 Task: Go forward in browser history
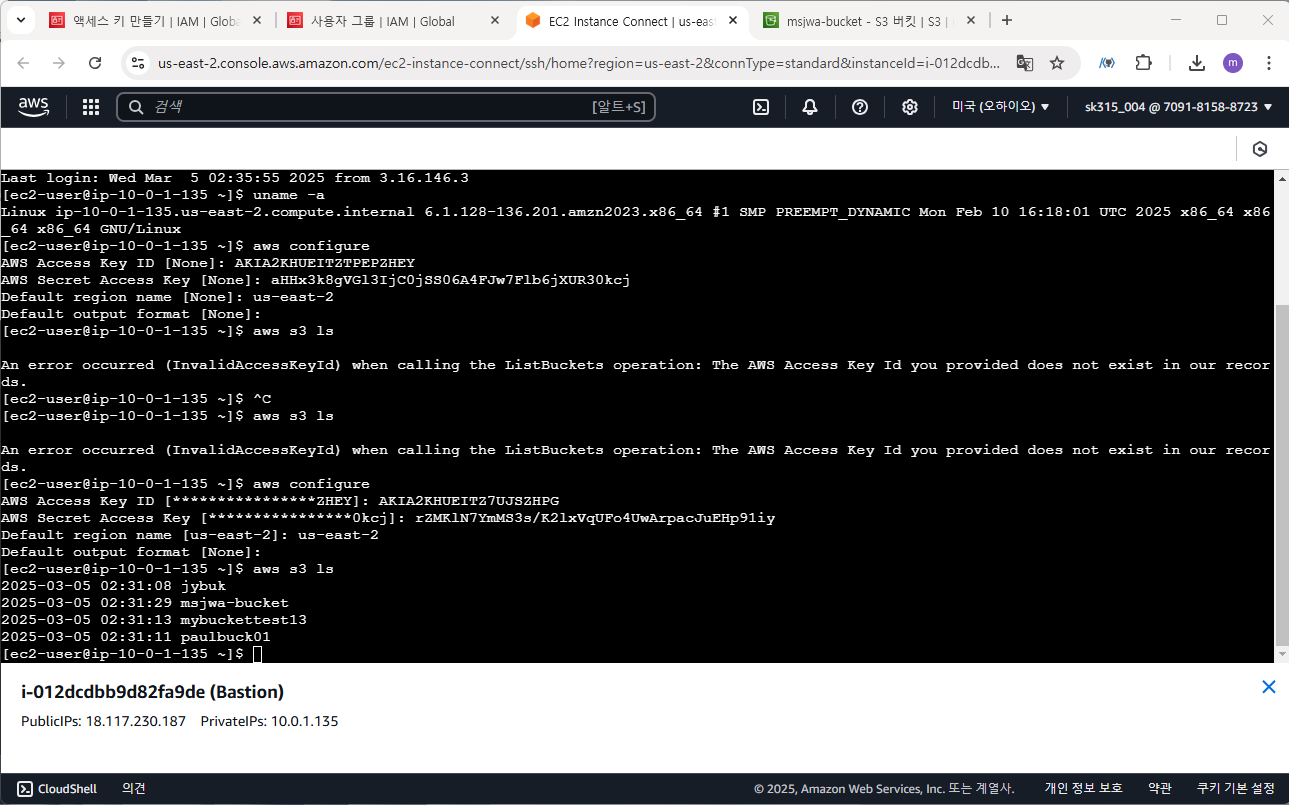tap(59, 63)
